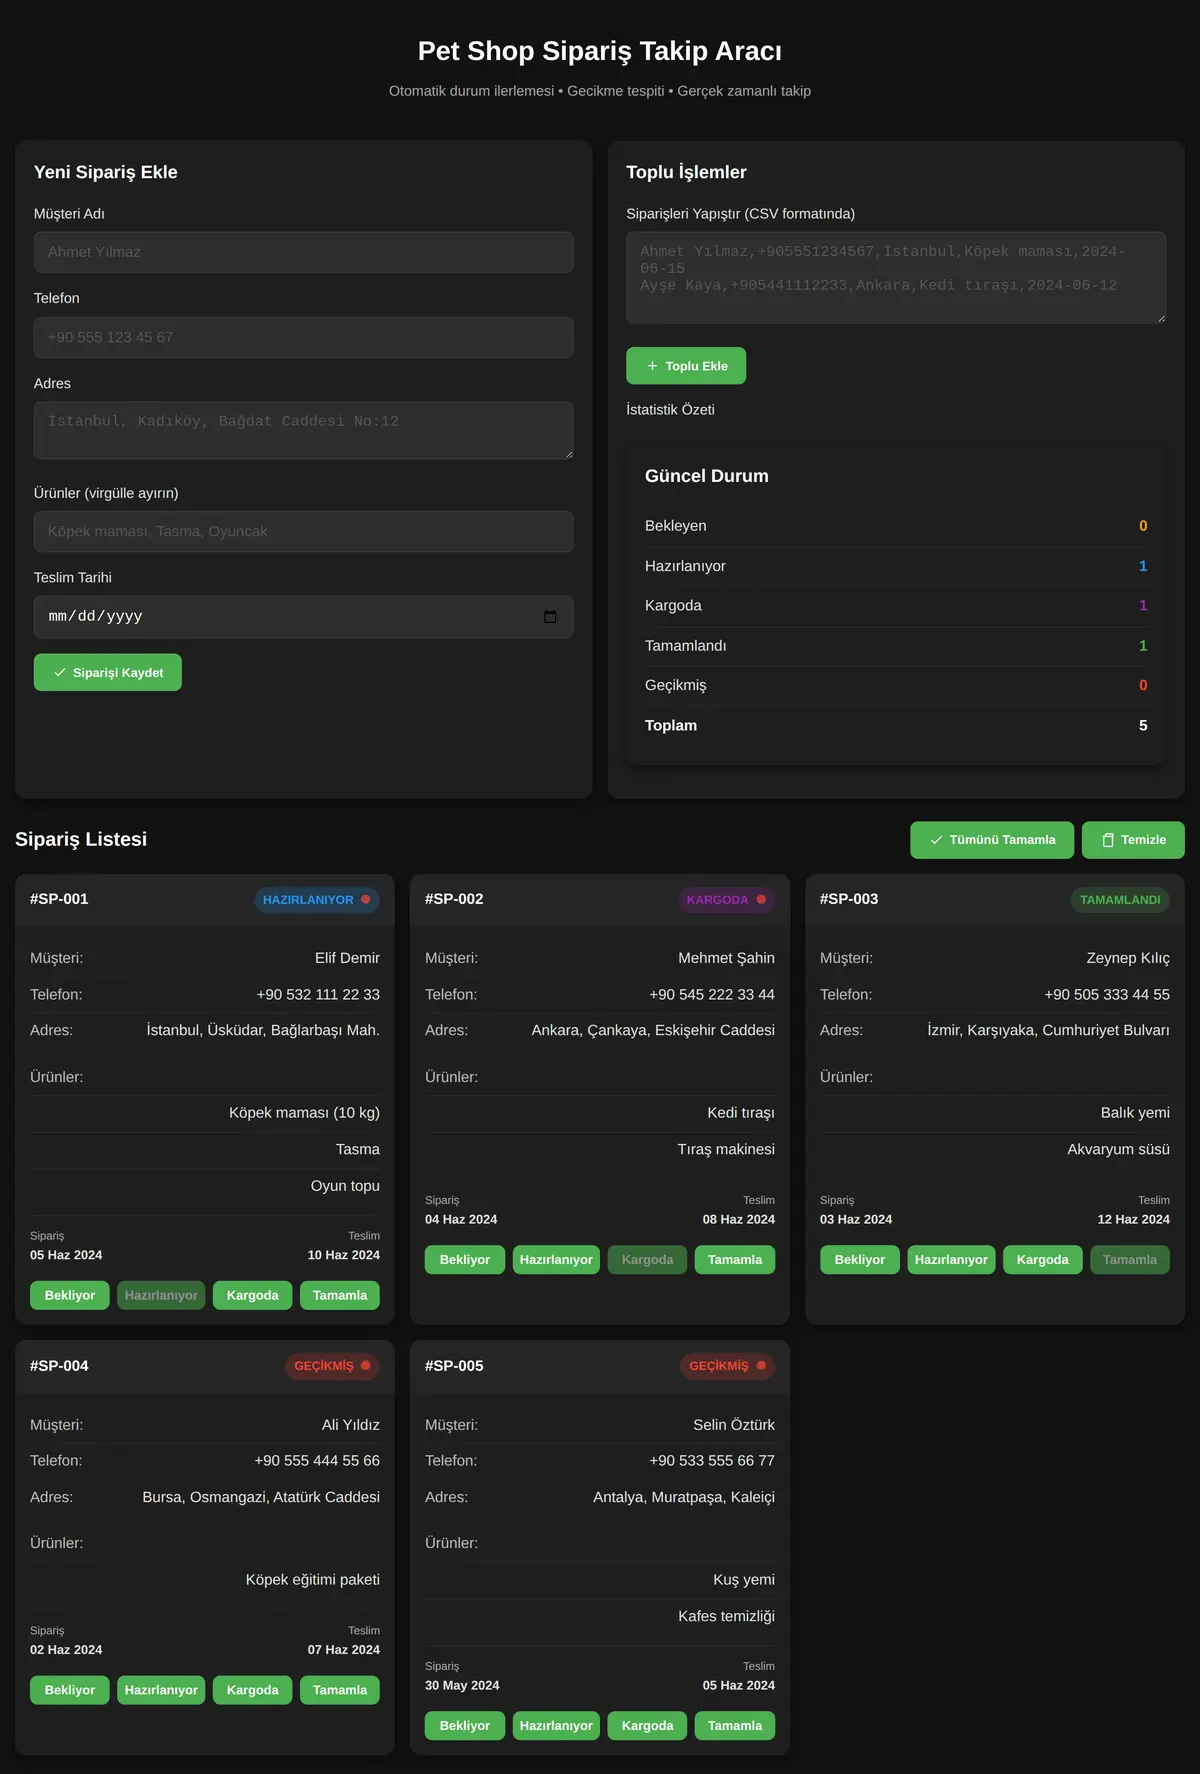Screen dimensions: 1200x1774
Task: Mark order SP-001 as Kargoda
Action: [253, 1295]
